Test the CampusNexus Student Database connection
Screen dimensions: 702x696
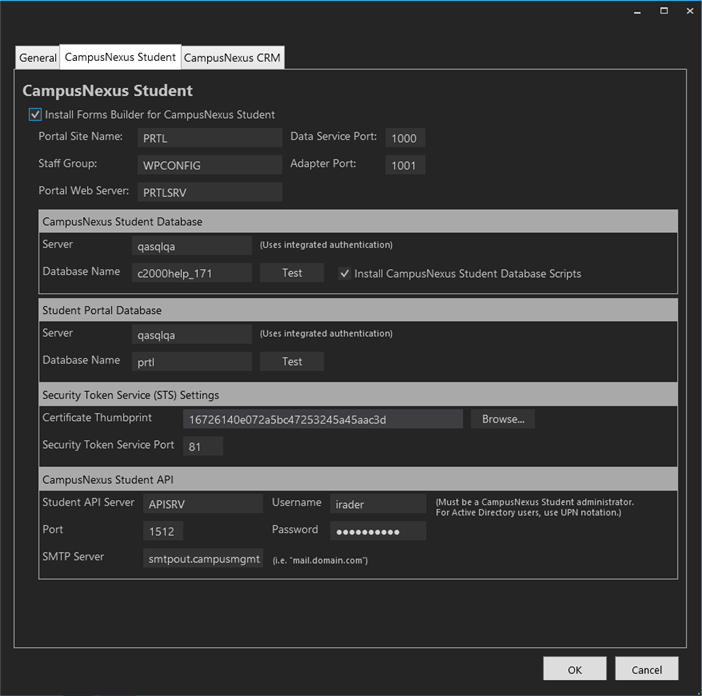pyautogui.click(x=292, y=273)
